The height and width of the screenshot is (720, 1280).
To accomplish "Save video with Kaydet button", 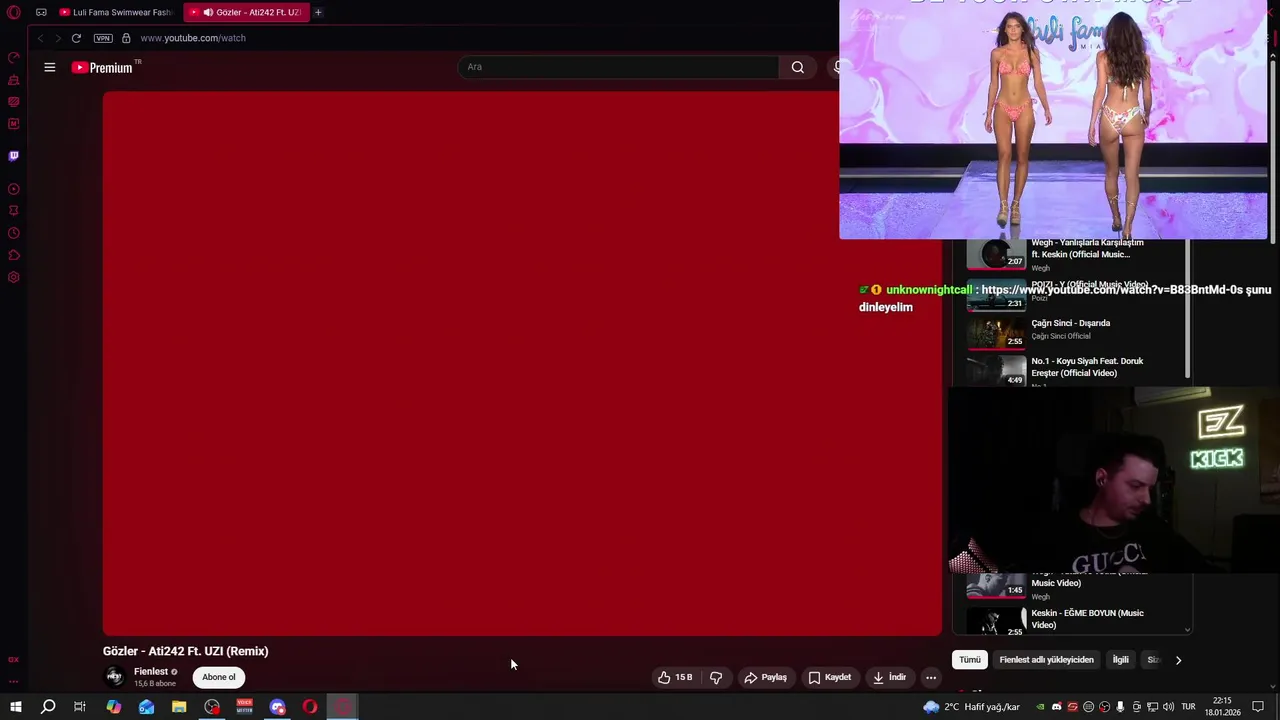I will (829, 677).
